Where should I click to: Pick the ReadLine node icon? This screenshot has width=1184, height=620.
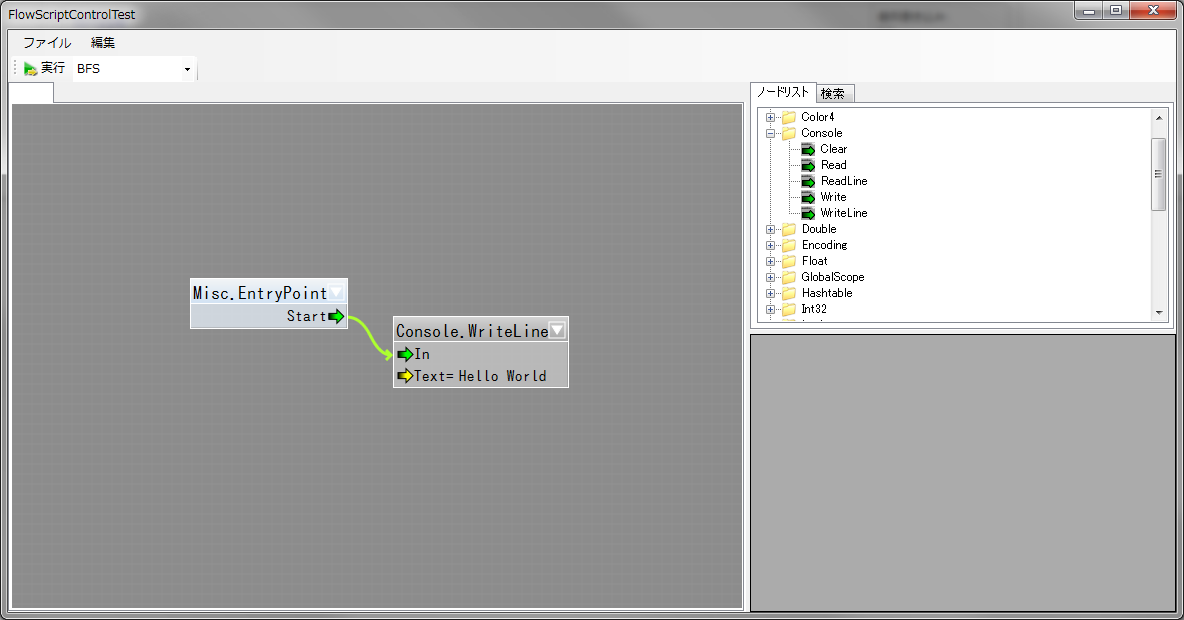click(x=808, y=181)
